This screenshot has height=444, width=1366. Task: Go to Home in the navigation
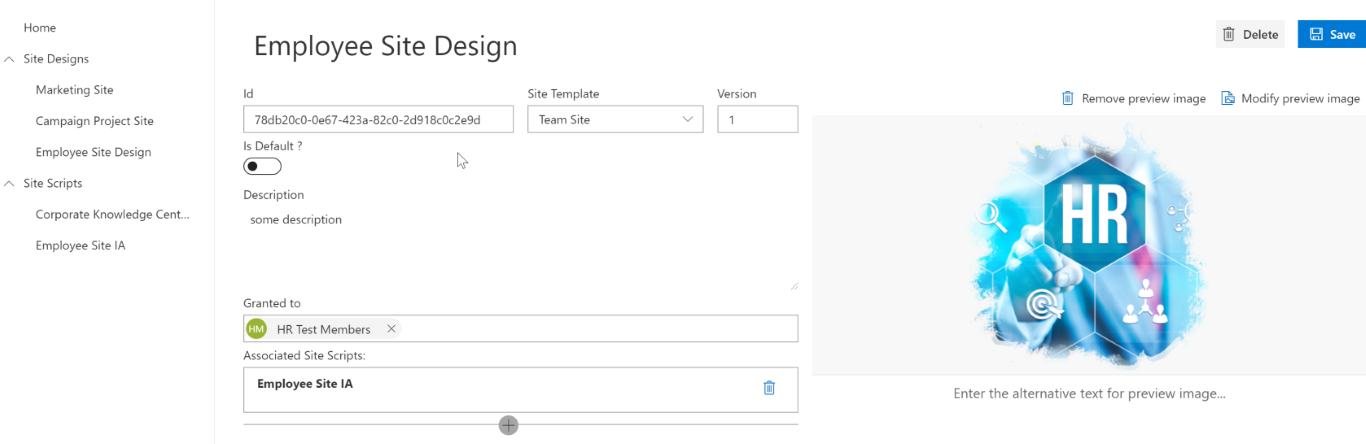[40, 28]
